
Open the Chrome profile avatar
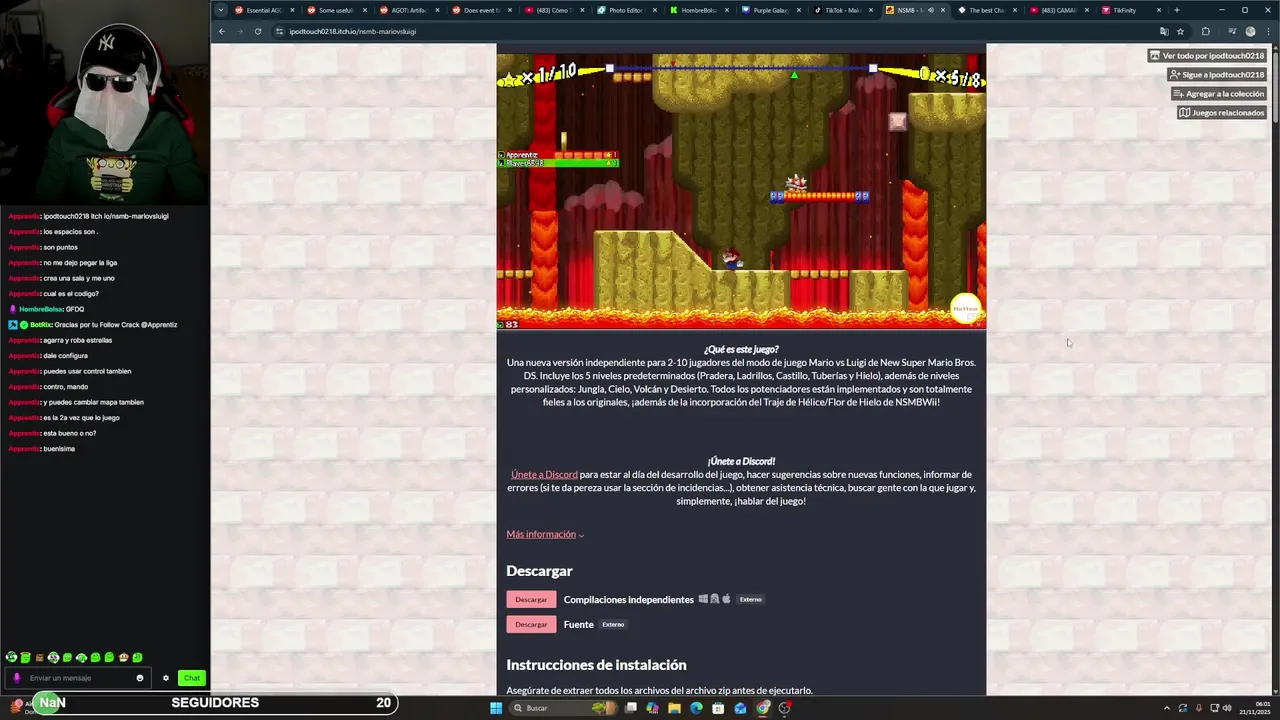click(x=1250, y=31)
